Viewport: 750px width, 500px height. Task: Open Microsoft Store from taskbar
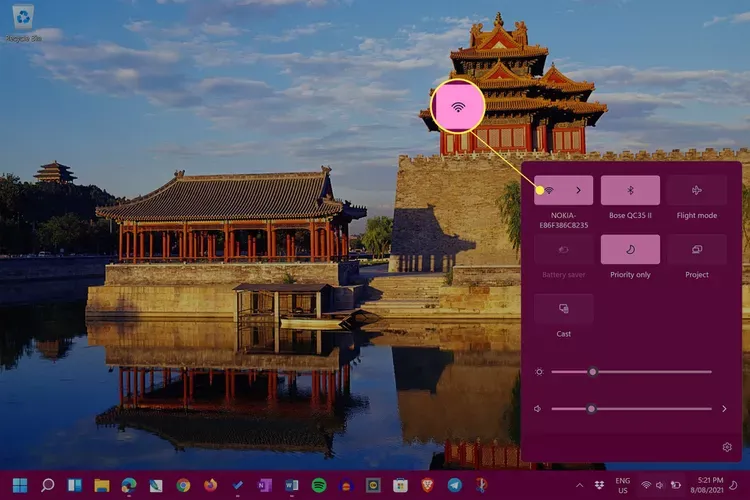(x=400, y=485)
